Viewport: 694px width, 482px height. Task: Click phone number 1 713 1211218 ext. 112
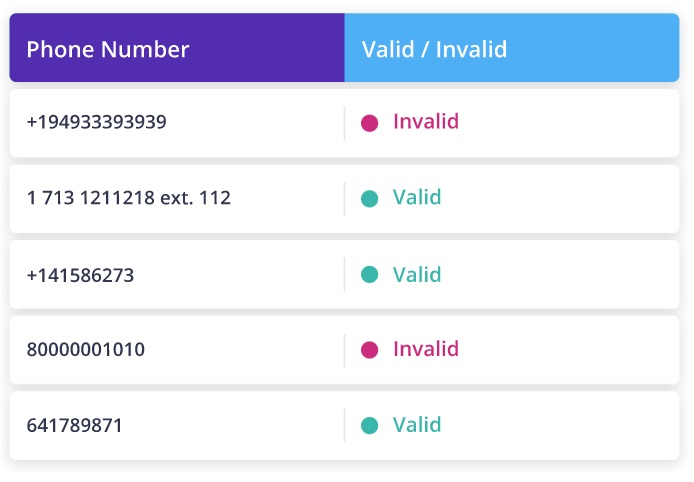(x=129, y=198)
